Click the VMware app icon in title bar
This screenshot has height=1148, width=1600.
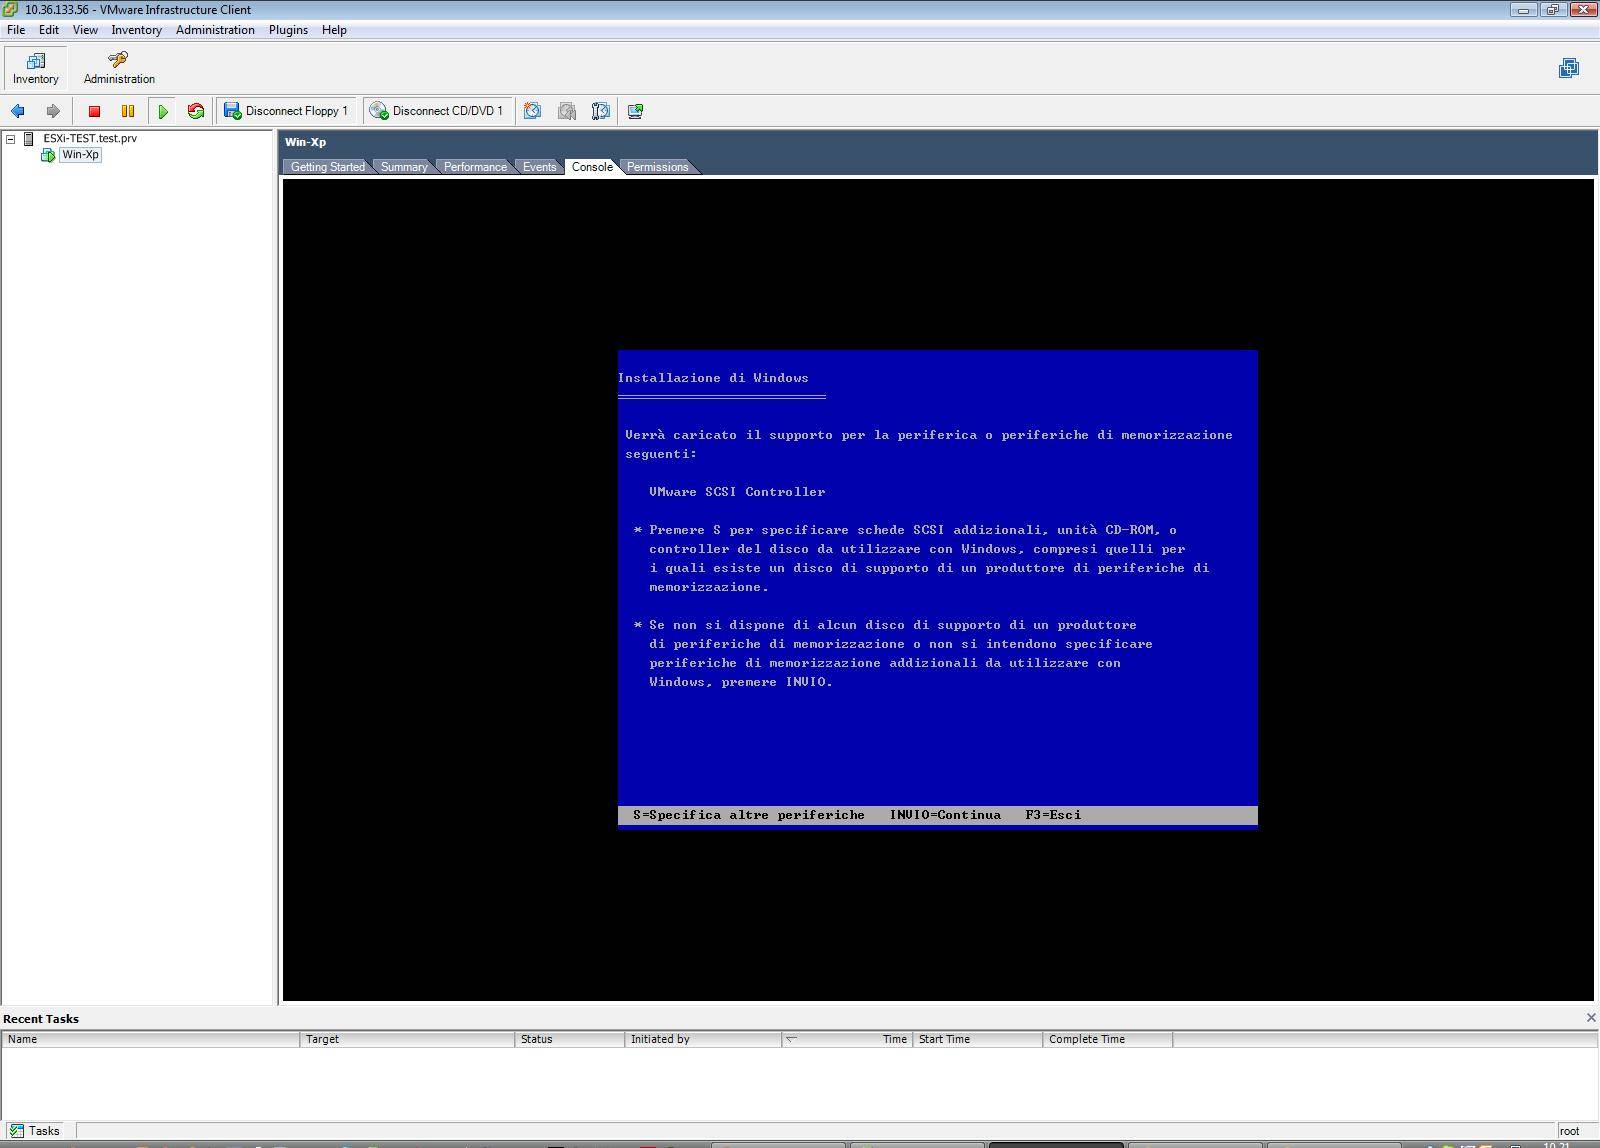coord(11,9)
